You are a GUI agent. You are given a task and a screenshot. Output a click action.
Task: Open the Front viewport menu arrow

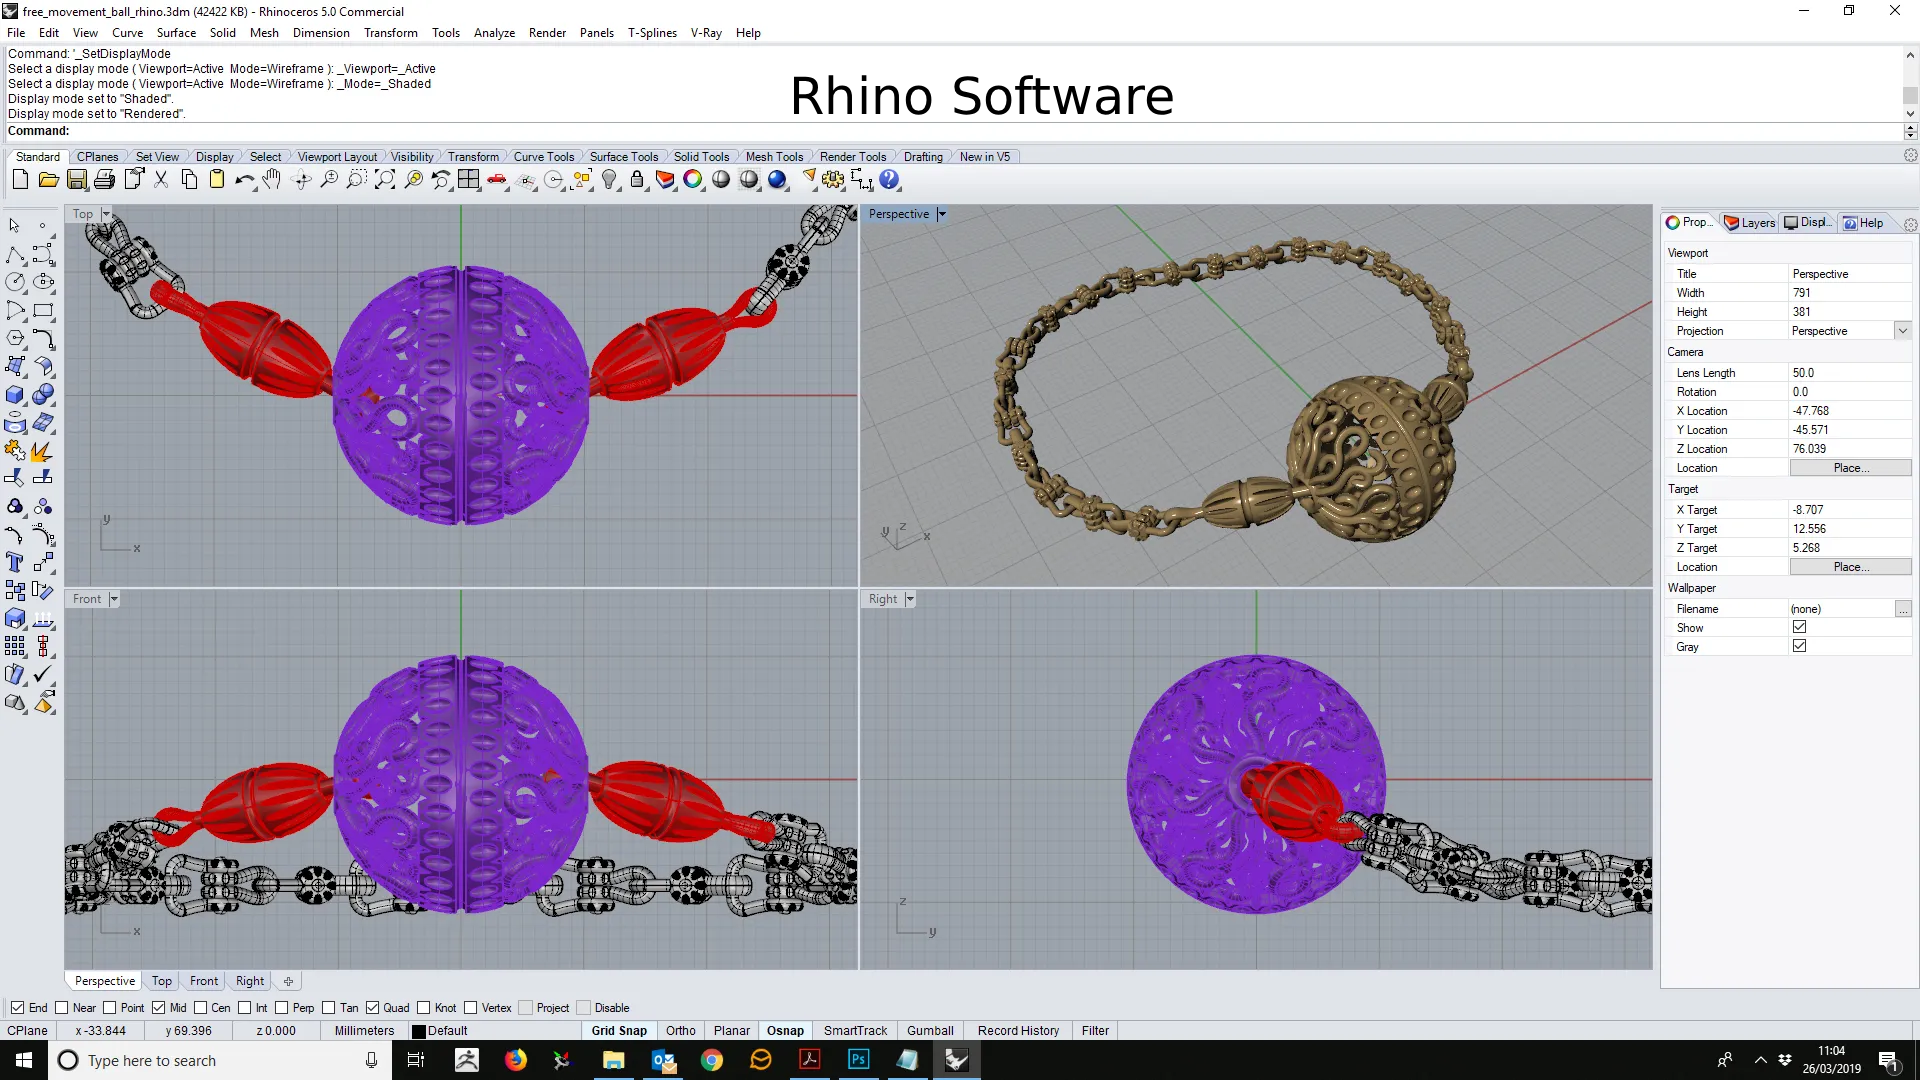(114, 599)
